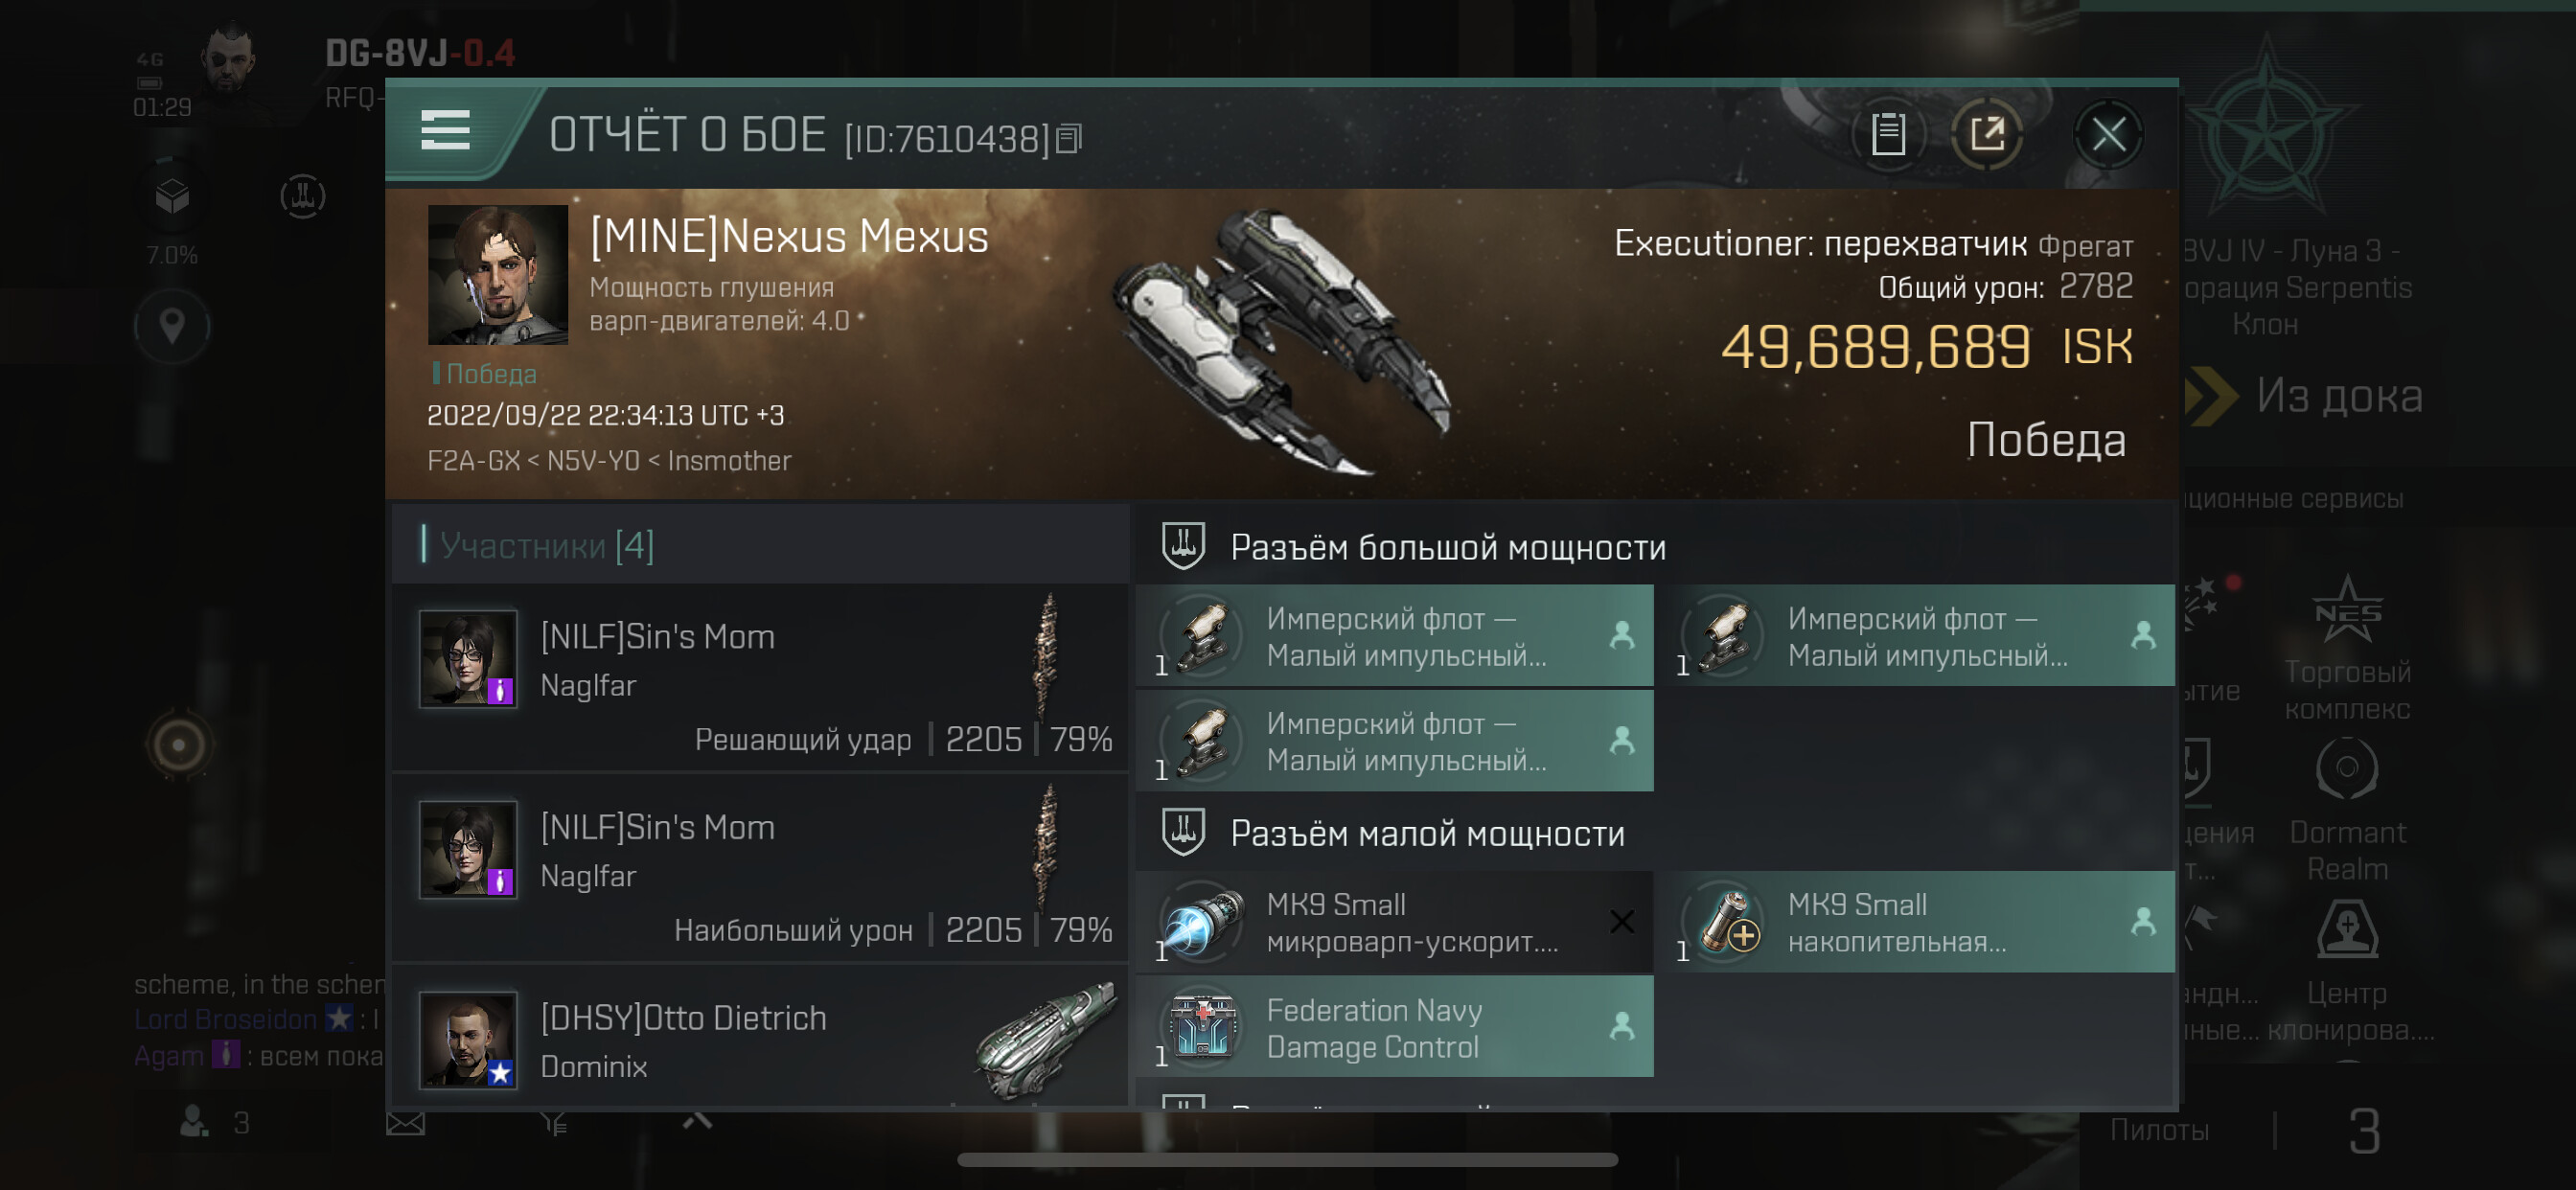Screen dimensions: 2576x1190
Task: Select the Federation Navy Damage Control module
Action: coord(1395,1028)
